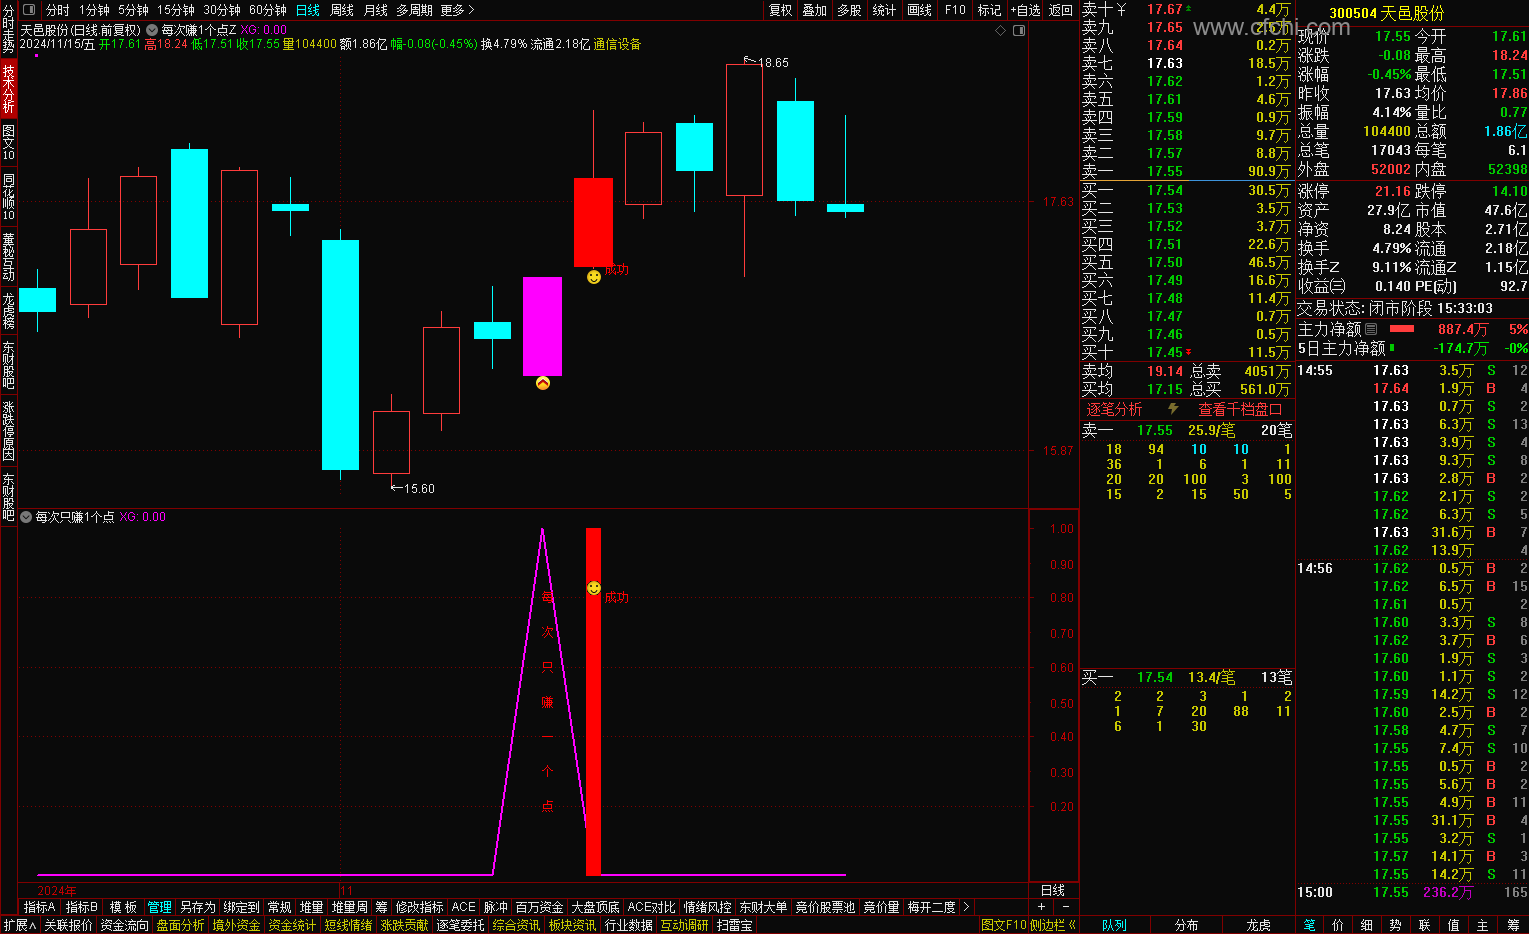This screenshot has width=1529, height=934.
Task: Open 图文F10 at bottom right of chart
Action: [1004, 925]
